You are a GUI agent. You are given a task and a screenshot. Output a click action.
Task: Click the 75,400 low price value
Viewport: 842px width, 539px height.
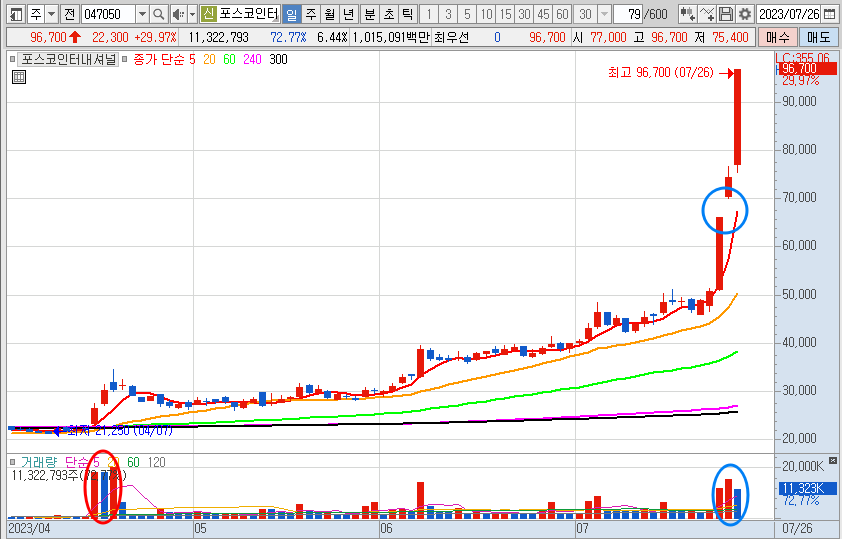[730, 37]
